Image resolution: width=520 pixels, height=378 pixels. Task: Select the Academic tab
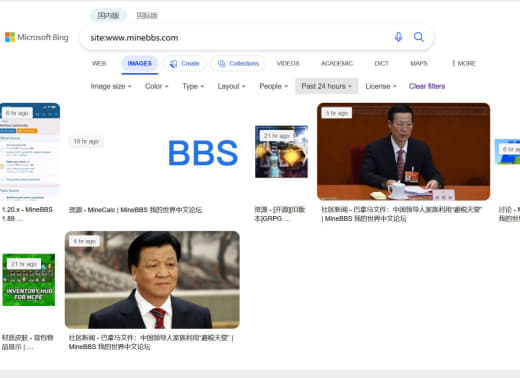click(337, 63)
